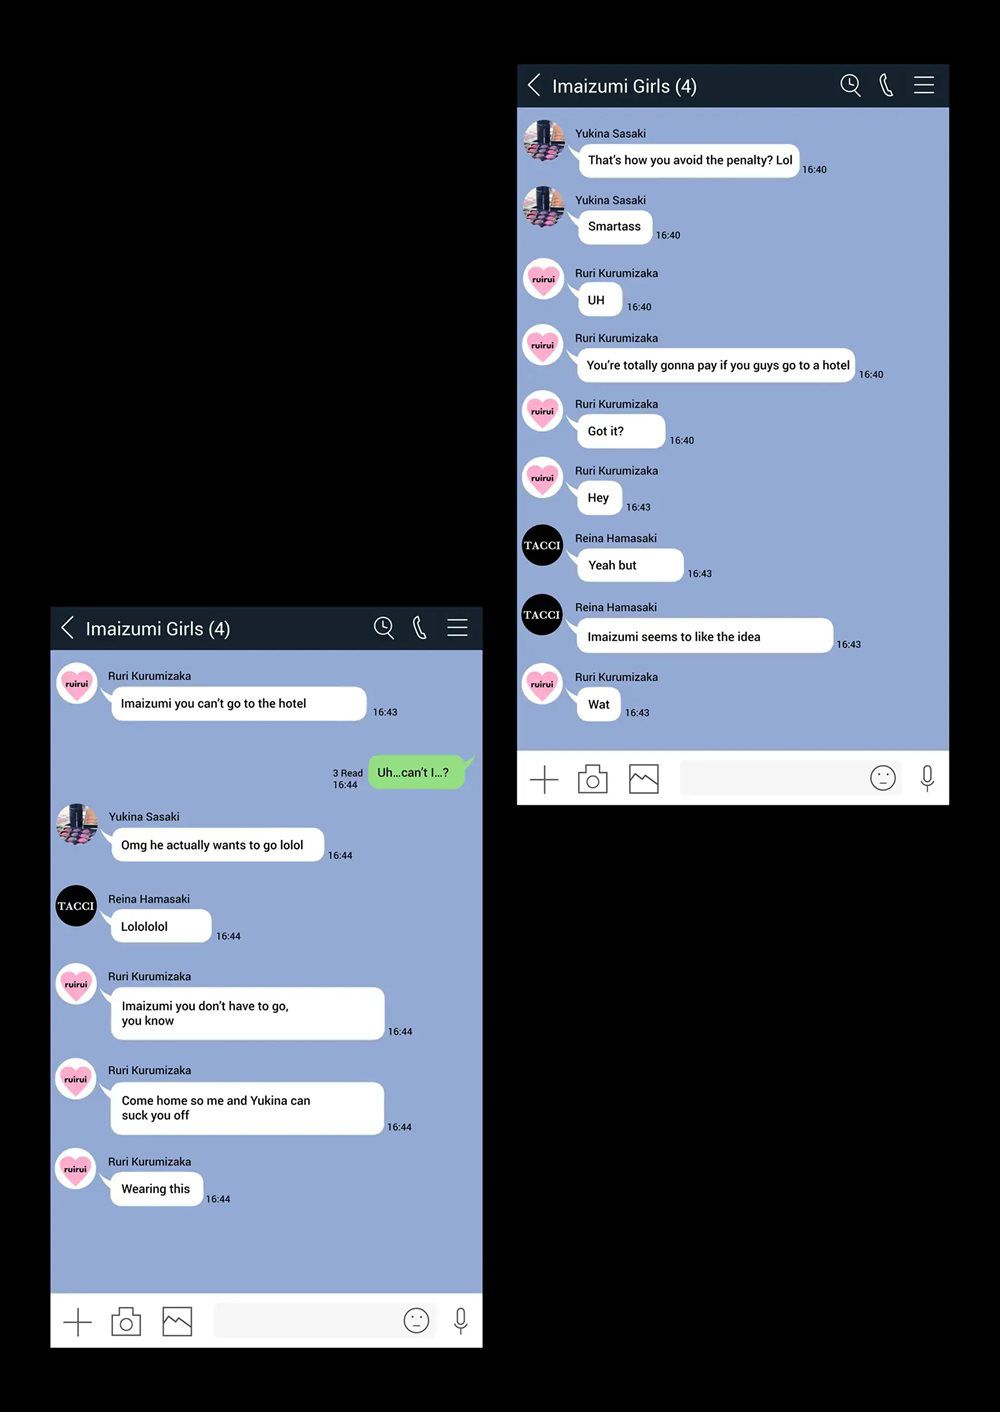Open search in the upper-right chat header
Screen dimensions: 1000x1412
(850, 85)
